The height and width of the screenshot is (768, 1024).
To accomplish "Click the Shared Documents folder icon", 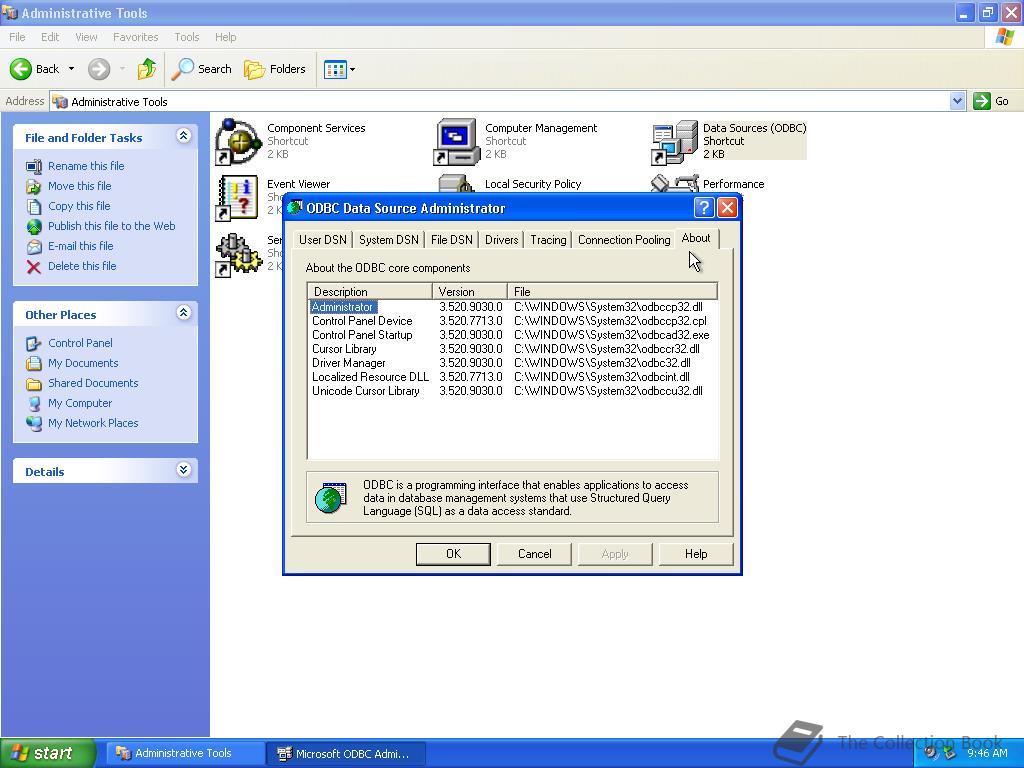I will click(34, 384).
